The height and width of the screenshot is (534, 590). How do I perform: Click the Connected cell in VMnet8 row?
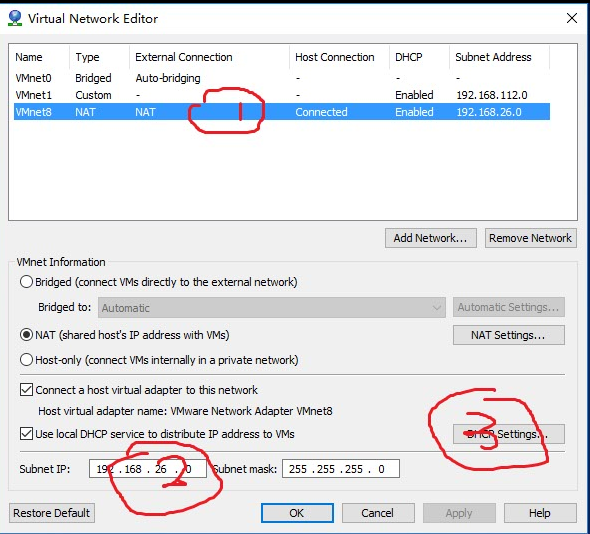(321, 112)
